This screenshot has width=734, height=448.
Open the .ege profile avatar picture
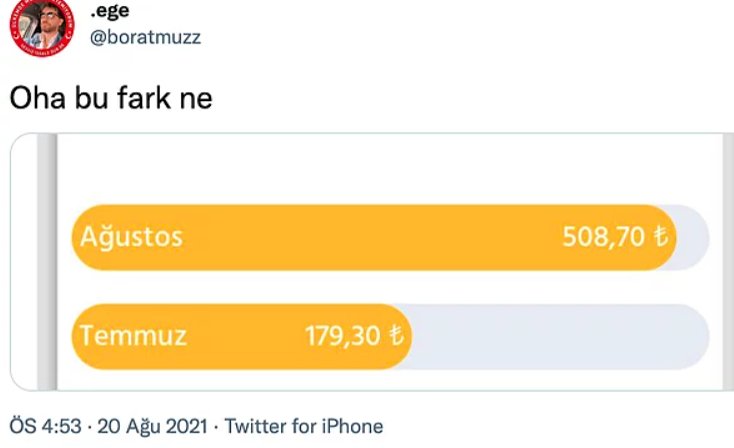coord(42,26)
